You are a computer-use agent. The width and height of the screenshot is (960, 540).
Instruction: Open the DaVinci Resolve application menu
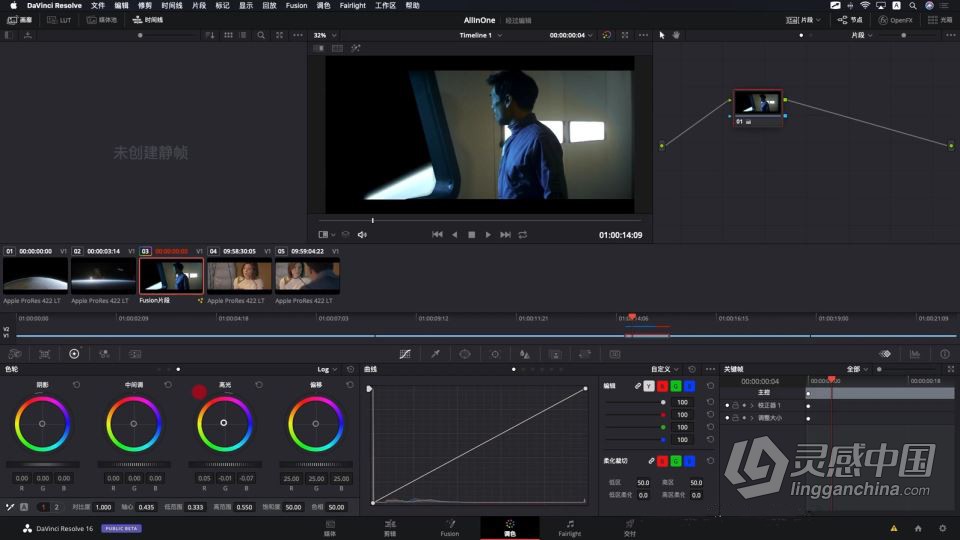pos(54,6)
